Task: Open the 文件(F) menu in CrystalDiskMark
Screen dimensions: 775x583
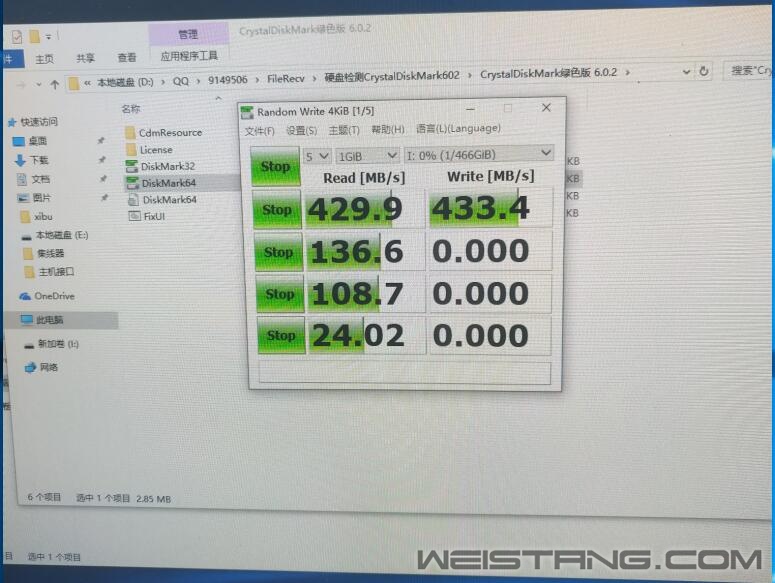Action: point(259,131)
